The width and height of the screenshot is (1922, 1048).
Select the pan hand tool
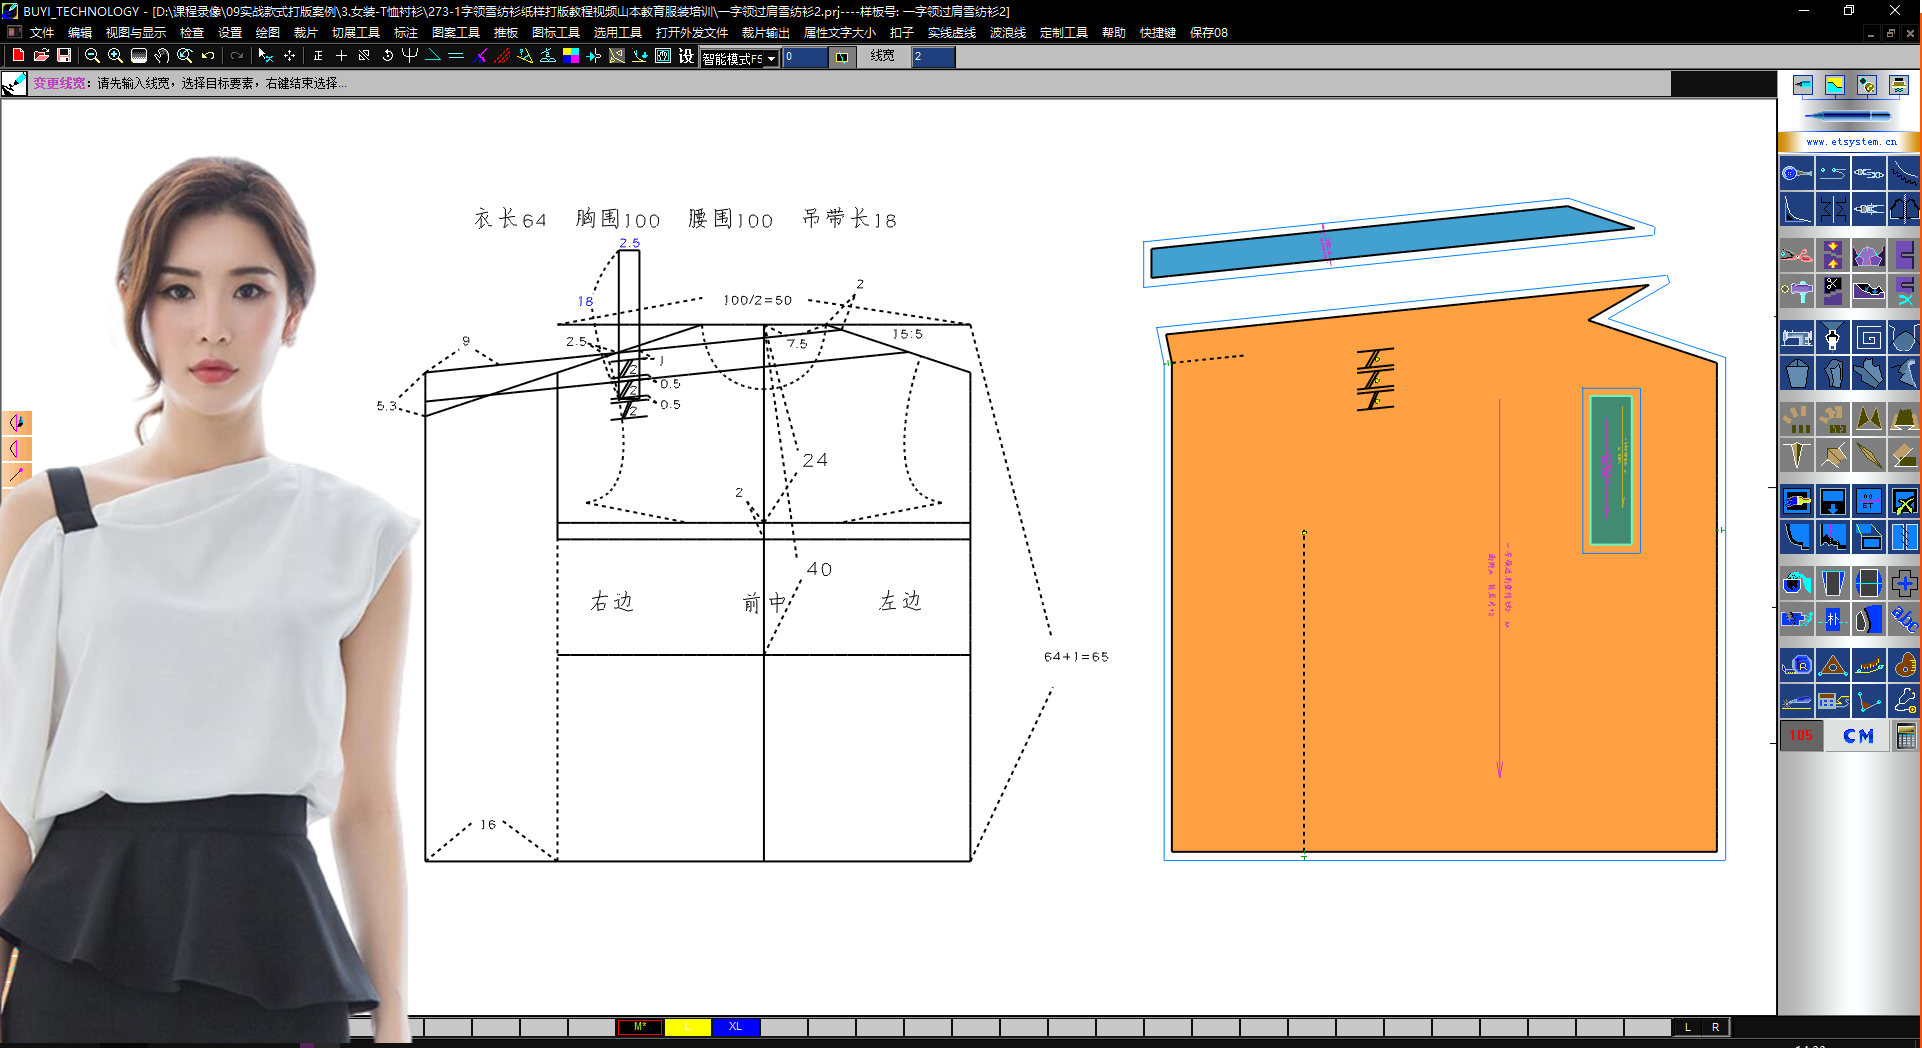[x=162, y=56]
